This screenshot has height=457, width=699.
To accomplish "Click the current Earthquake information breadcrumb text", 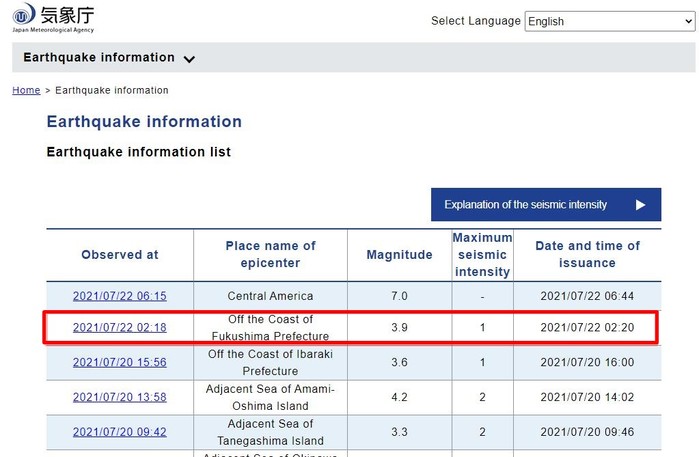I will click(112, 91).
